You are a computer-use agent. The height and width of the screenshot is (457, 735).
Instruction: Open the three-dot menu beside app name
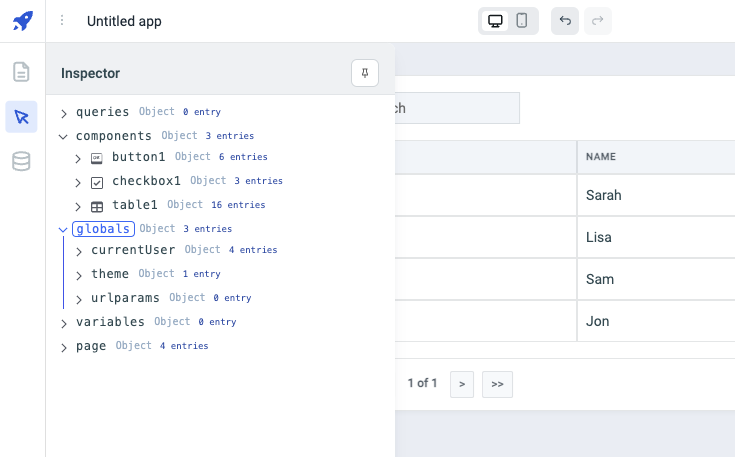62,21
